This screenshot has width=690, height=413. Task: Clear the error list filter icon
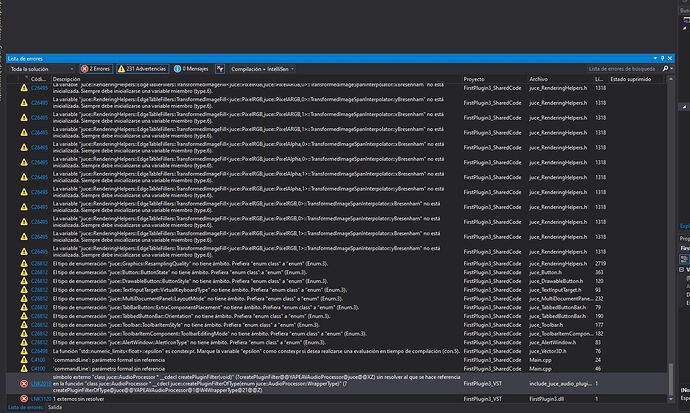click(220, 69)
